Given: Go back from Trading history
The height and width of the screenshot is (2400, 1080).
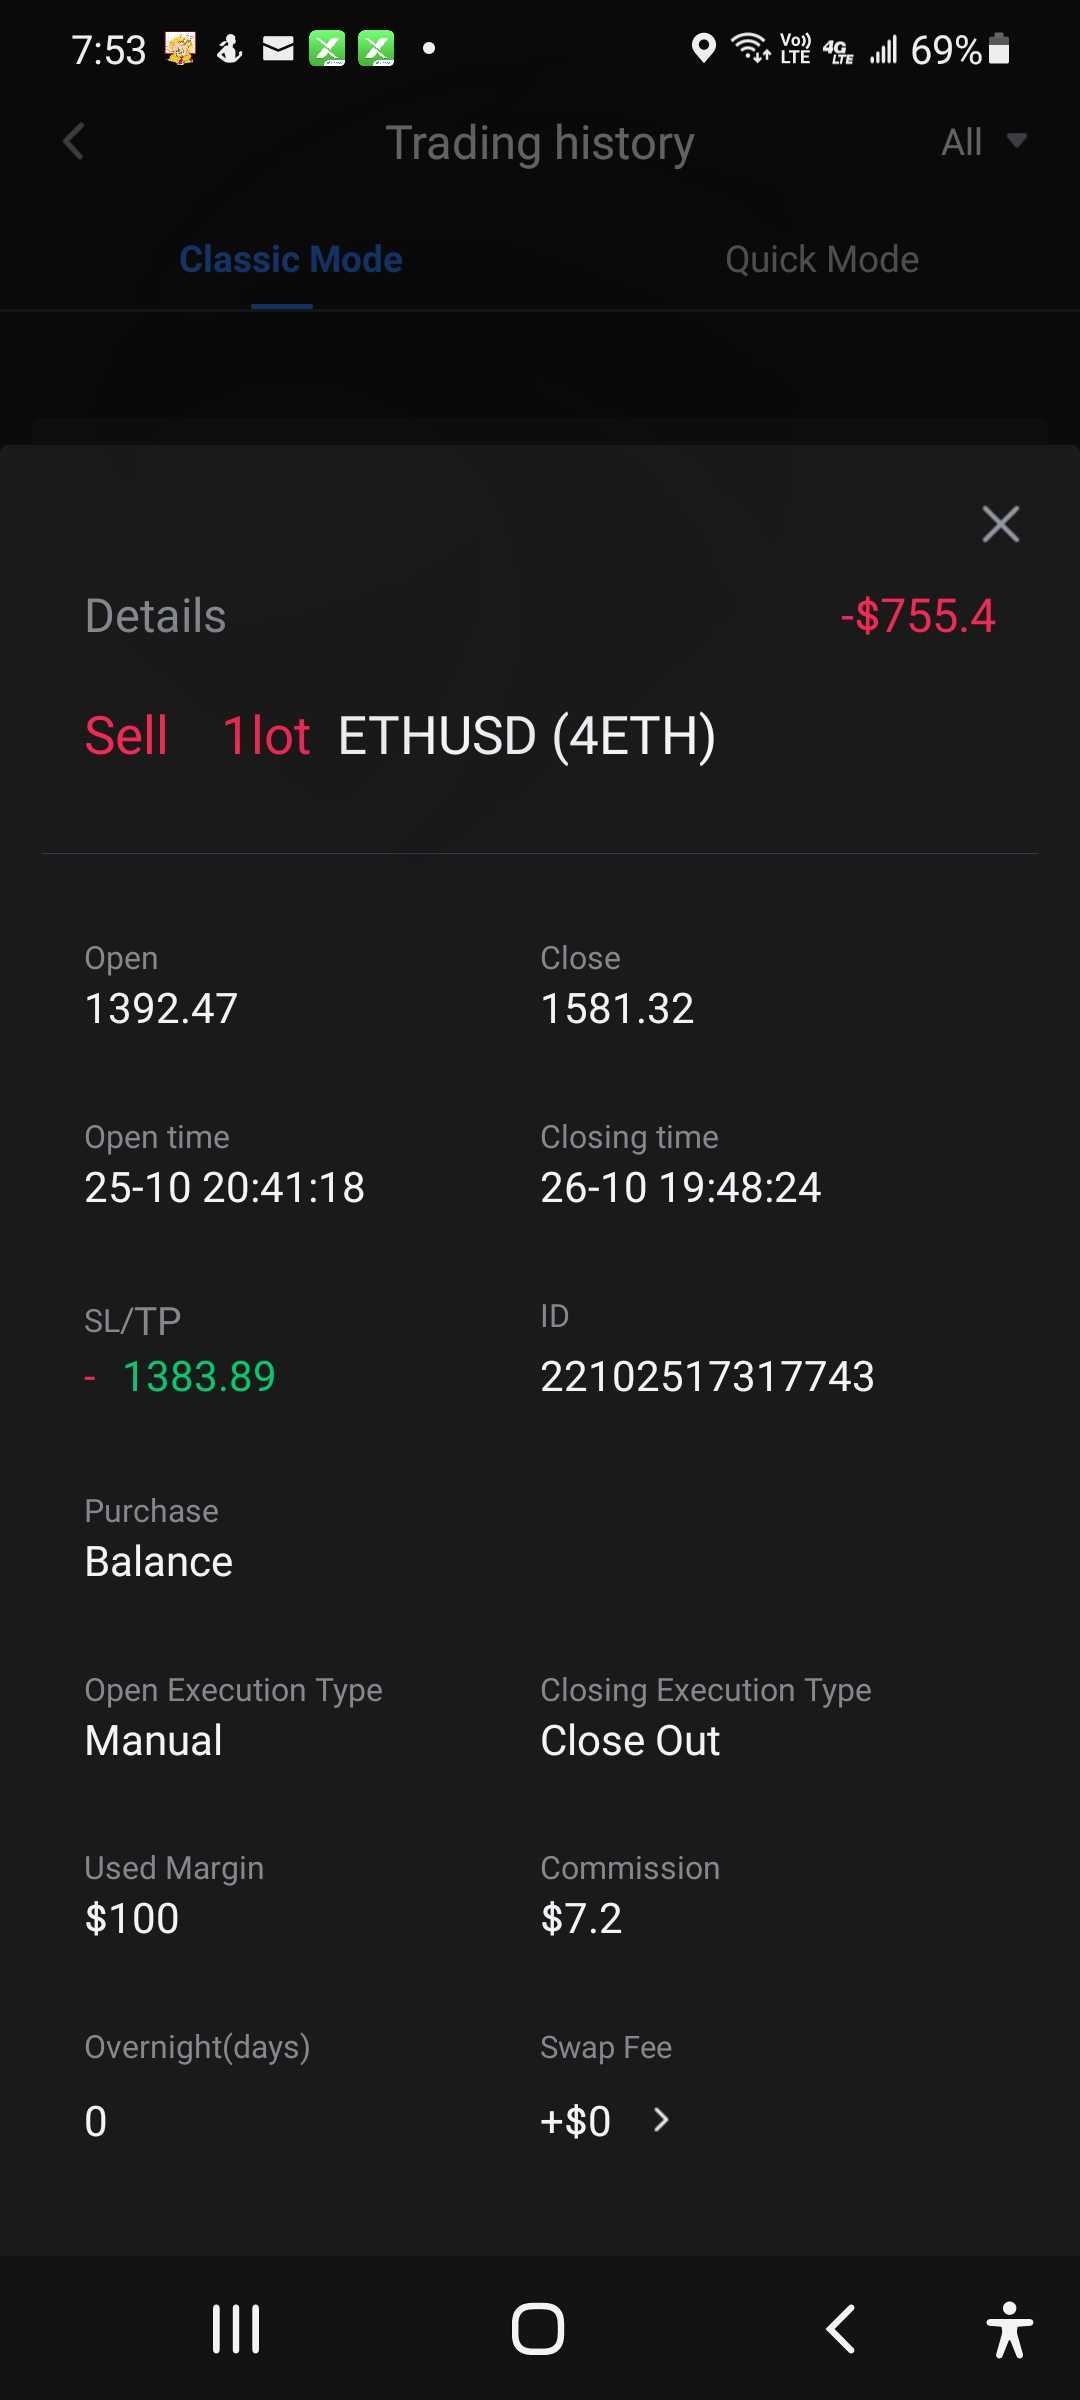Looking at the screenshot, I should pos(74,142).
